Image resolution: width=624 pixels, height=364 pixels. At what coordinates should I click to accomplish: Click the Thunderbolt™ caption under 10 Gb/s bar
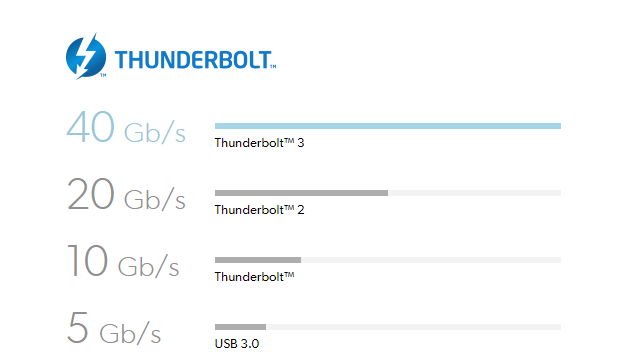point(255,276)
